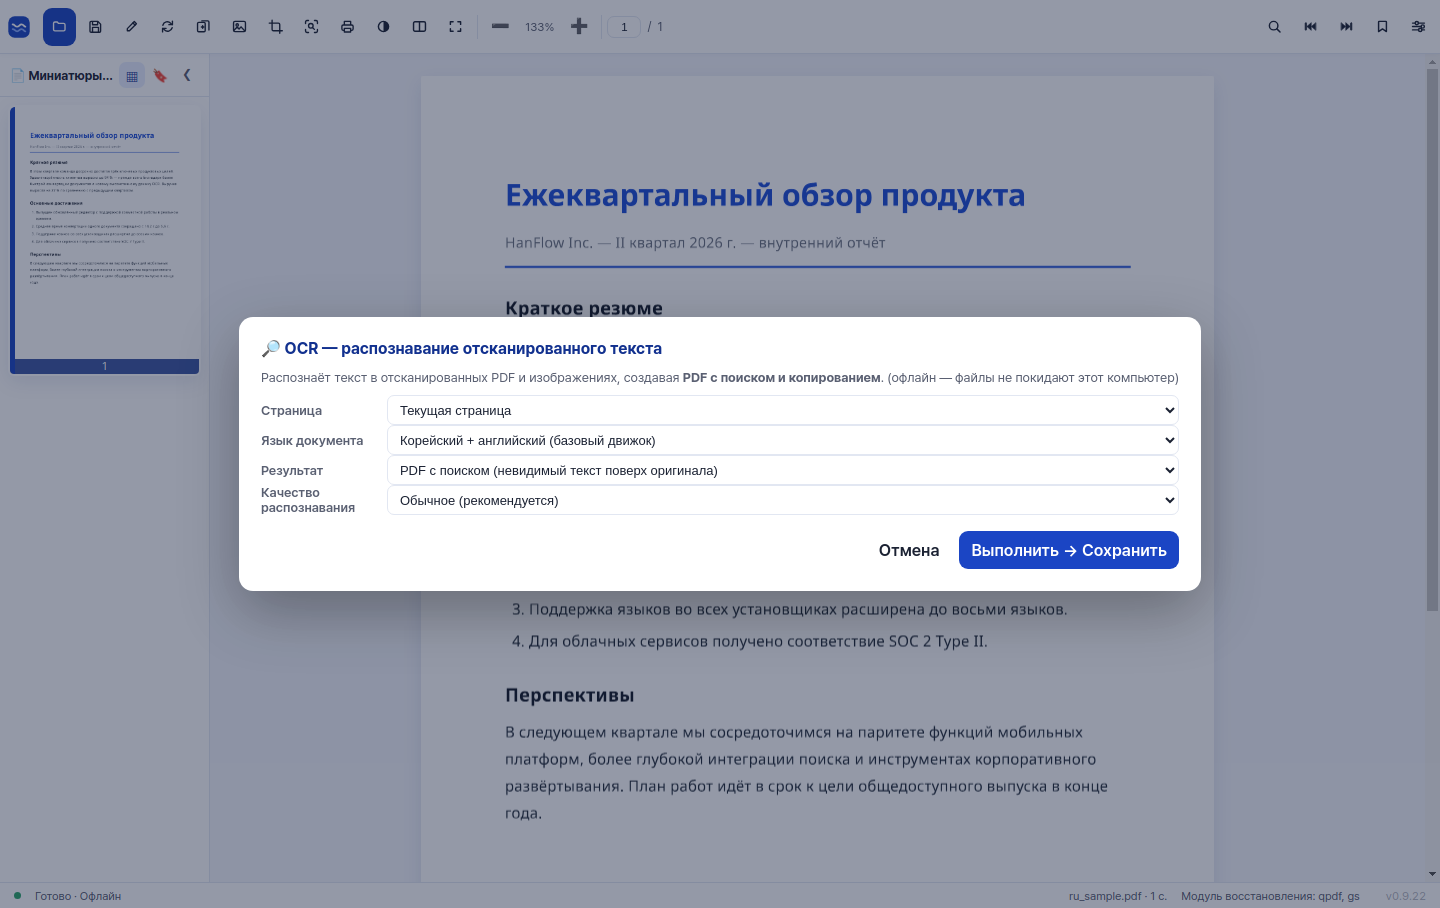1440x908 pixels.
Task: Open search with the magnifier icon
Action: (x=1274, y=27)
